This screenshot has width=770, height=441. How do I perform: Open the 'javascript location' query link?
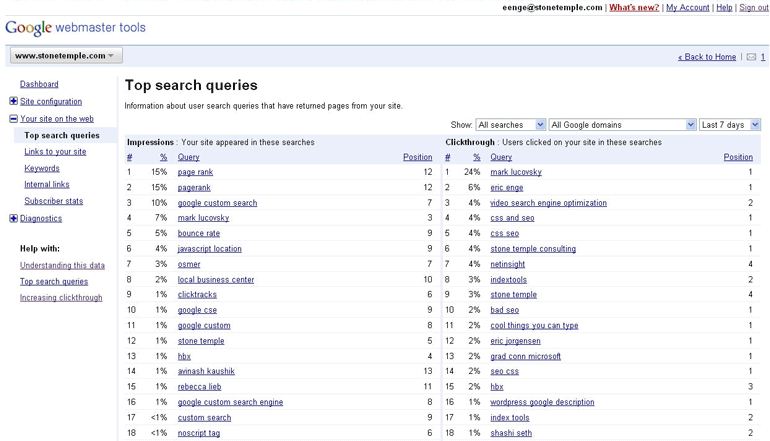tap(210, 249)
